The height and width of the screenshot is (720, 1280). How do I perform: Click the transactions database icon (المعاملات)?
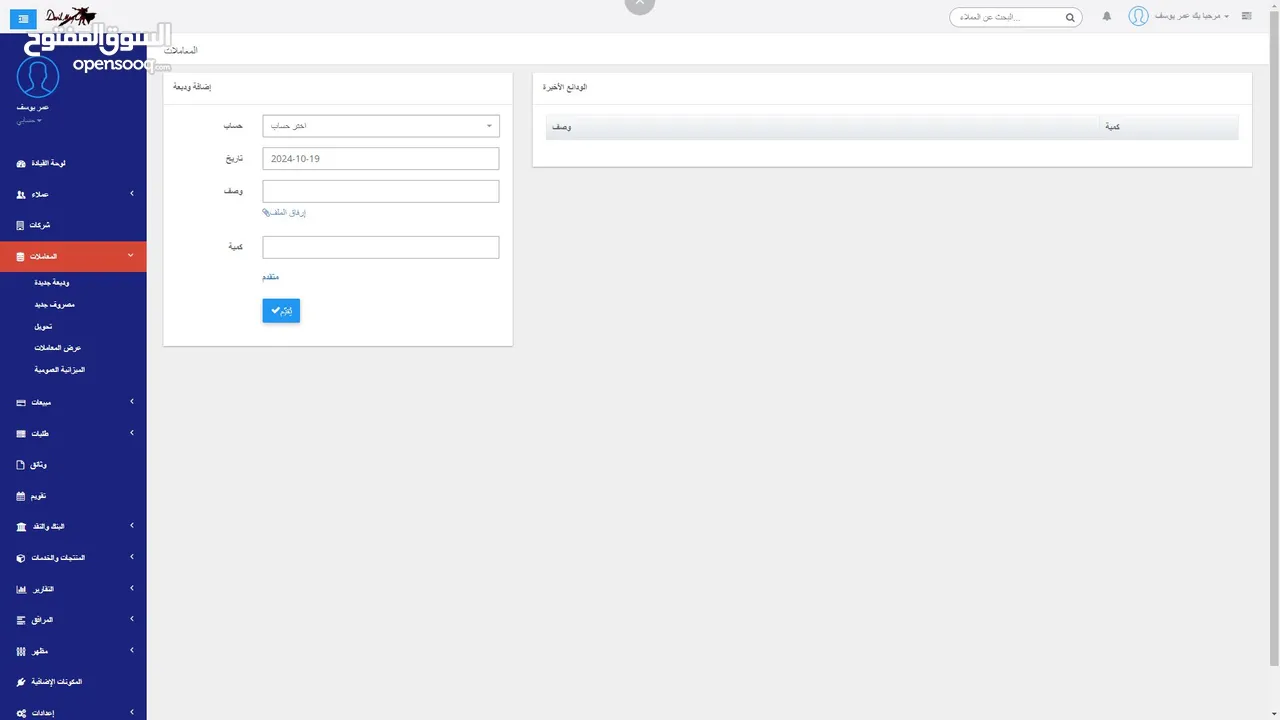point(21,257)
